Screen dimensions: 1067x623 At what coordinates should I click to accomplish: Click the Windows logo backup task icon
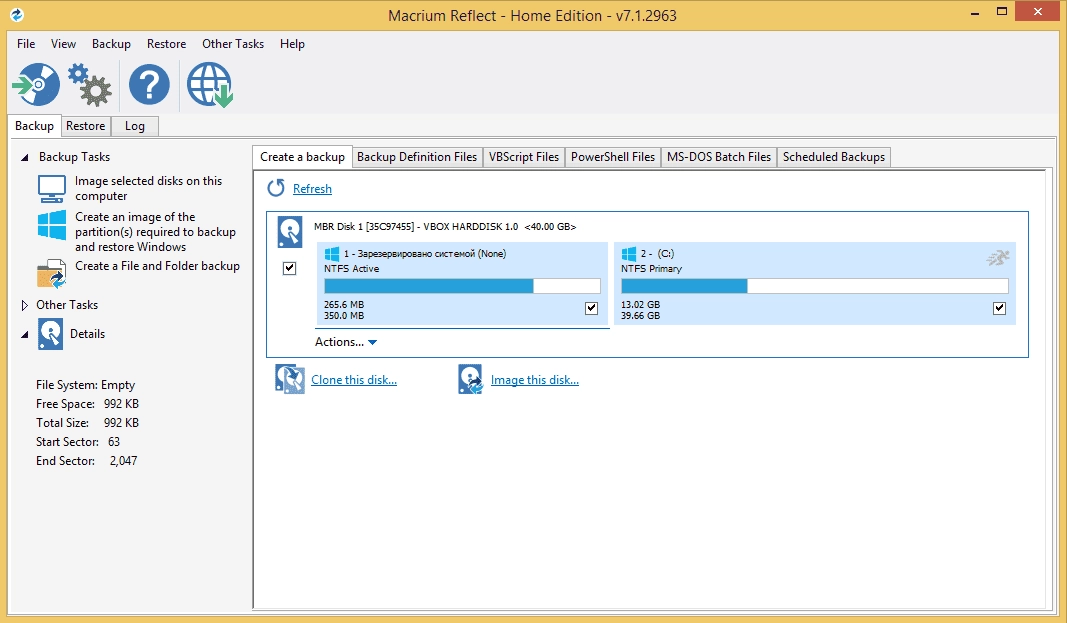click(x=52, y=225)
